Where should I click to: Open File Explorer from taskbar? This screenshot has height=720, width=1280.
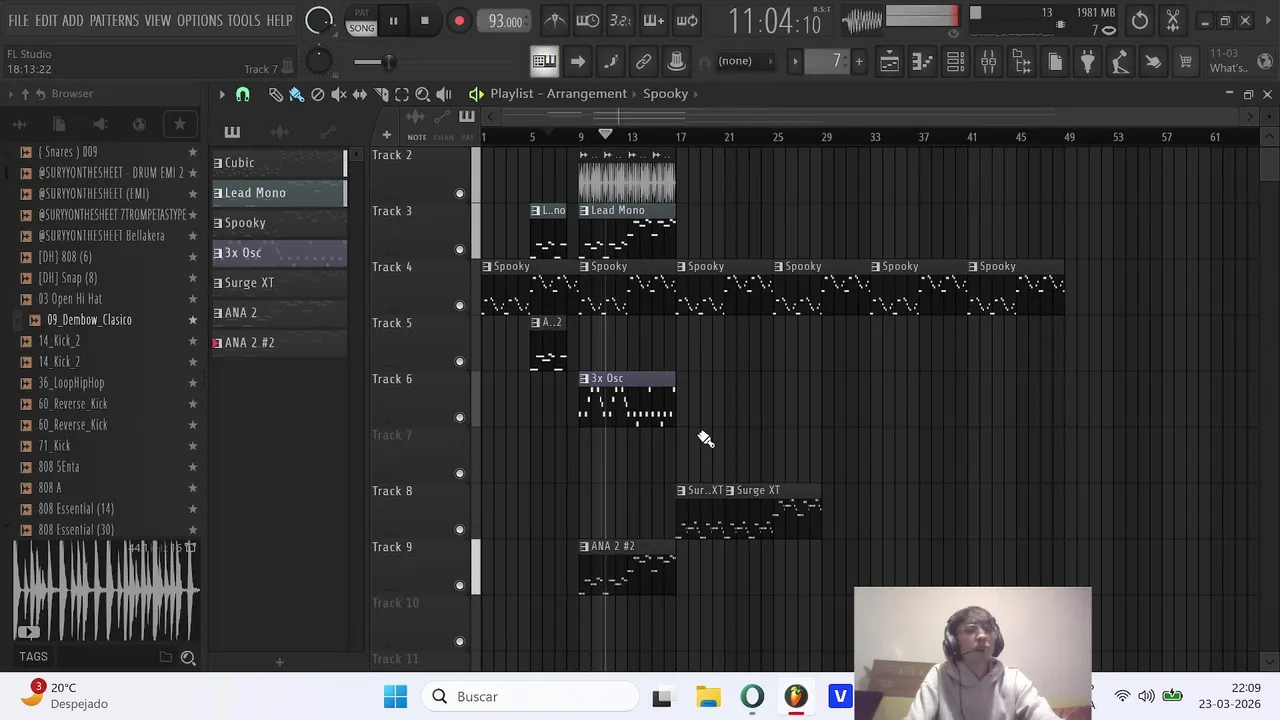[708, 697]
